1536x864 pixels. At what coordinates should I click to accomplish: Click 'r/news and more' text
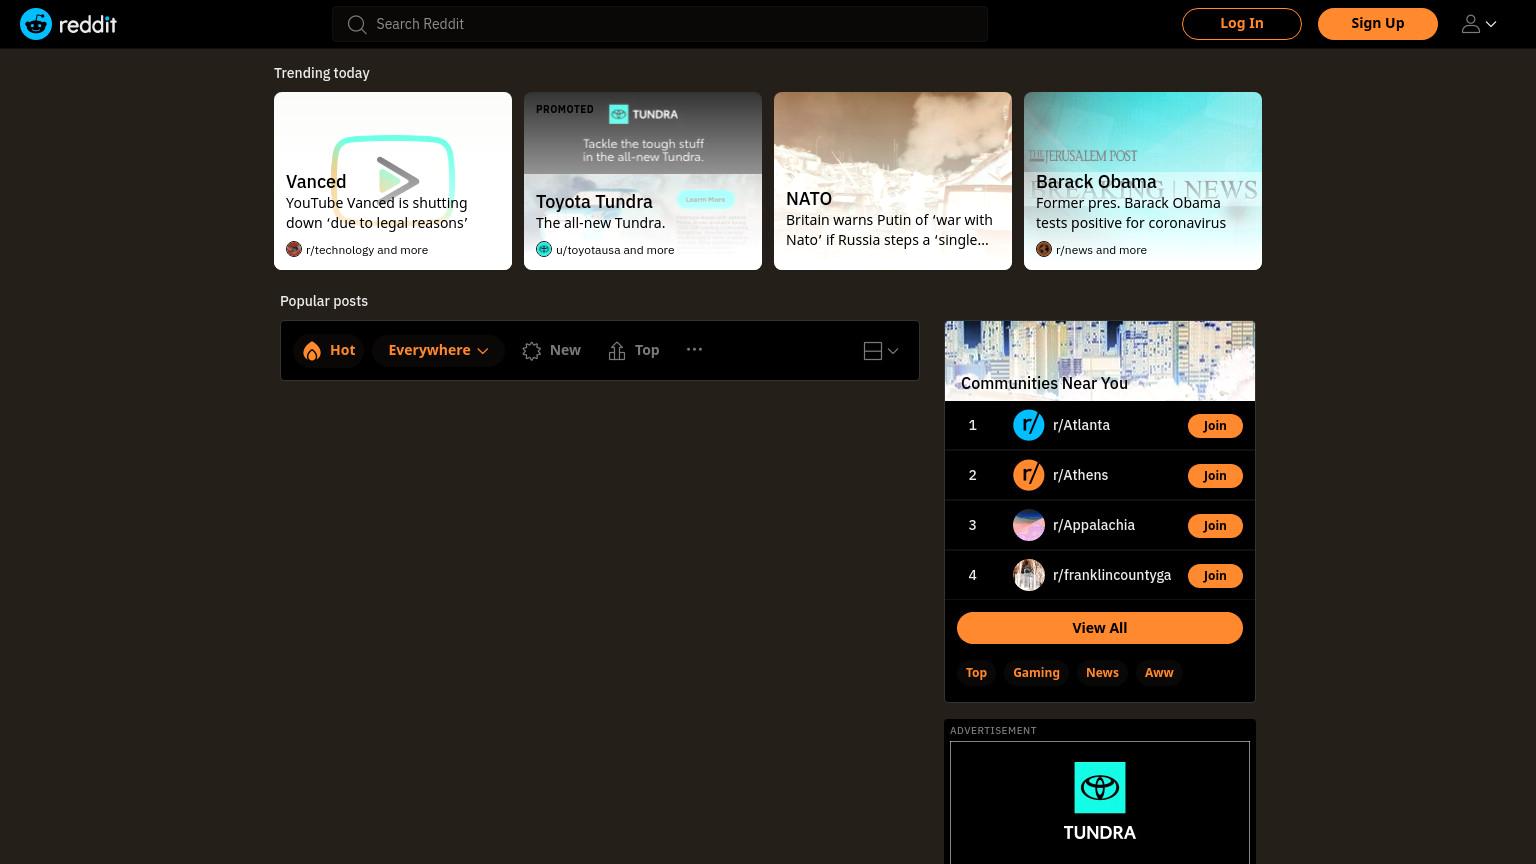(1101, 250)
